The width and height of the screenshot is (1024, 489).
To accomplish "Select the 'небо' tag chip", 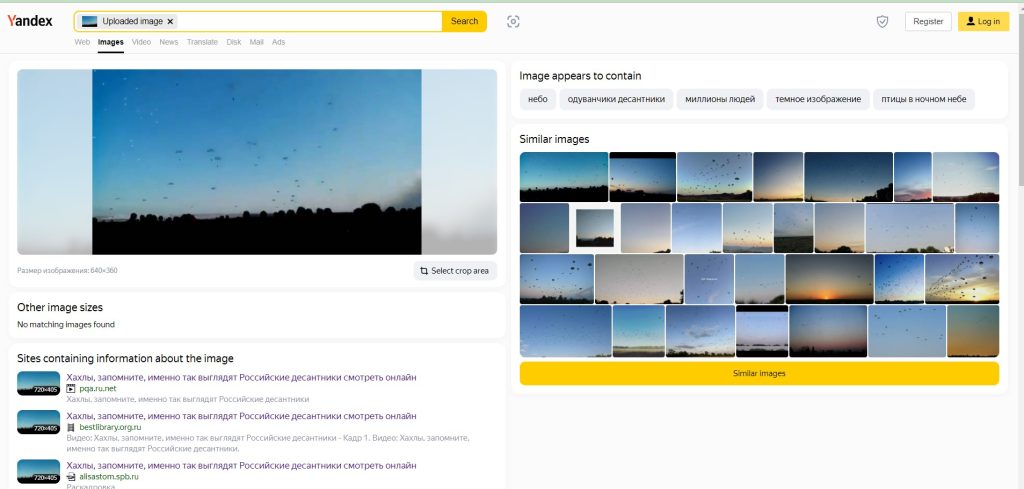I will tap(538, 99).
